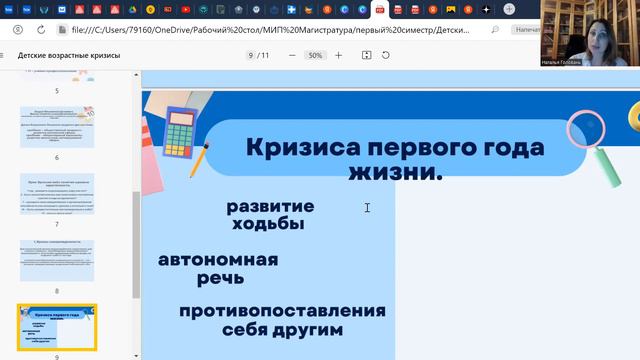Select the highlighted page 9 thumbnail
The image size is (640, 360).
(x=57, y=327)
